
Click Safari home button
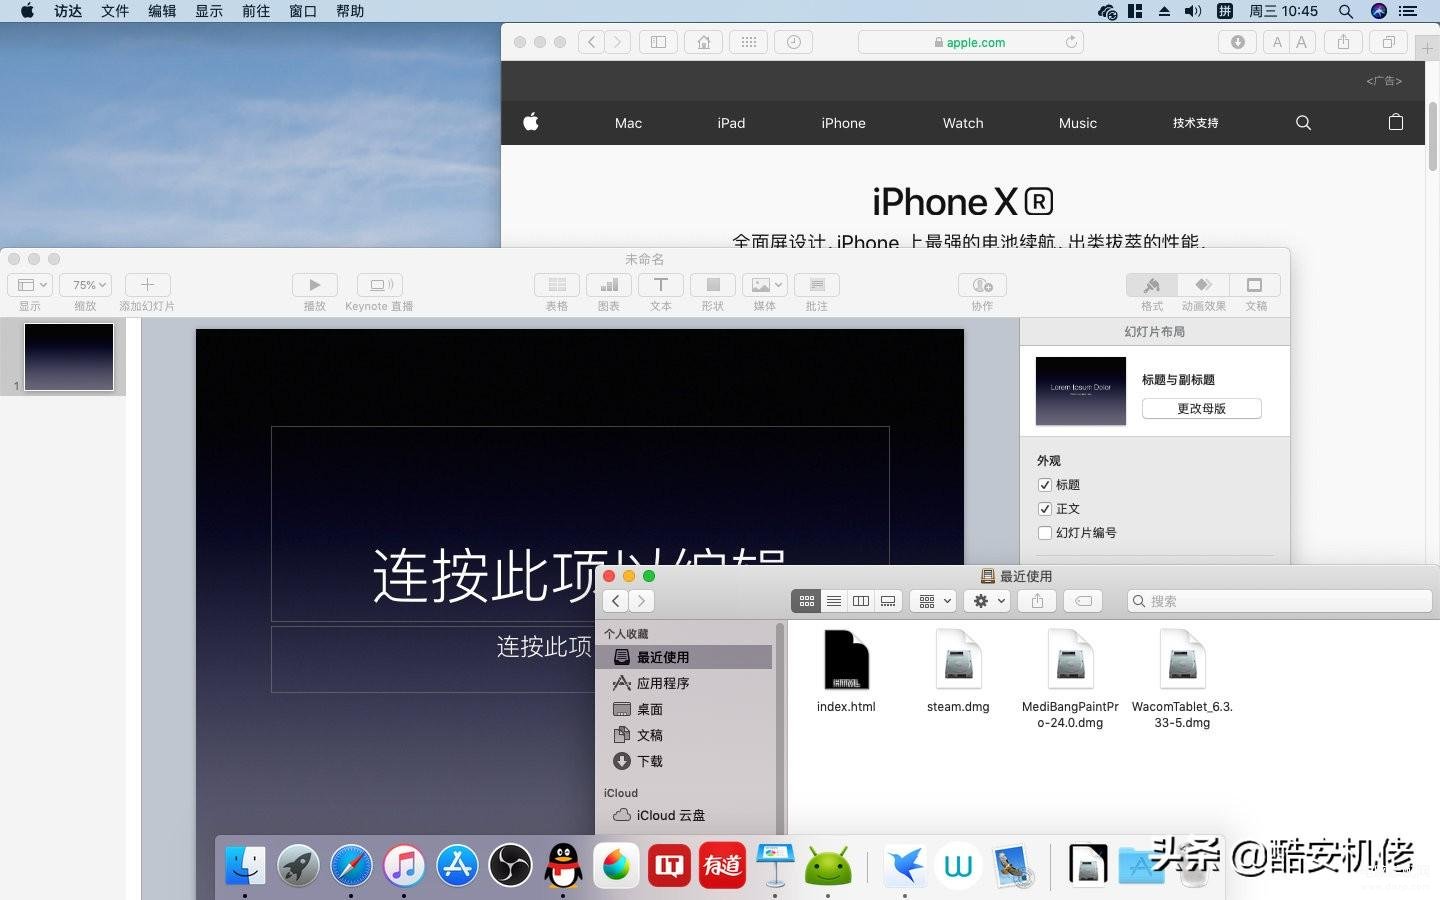point(704,42)
